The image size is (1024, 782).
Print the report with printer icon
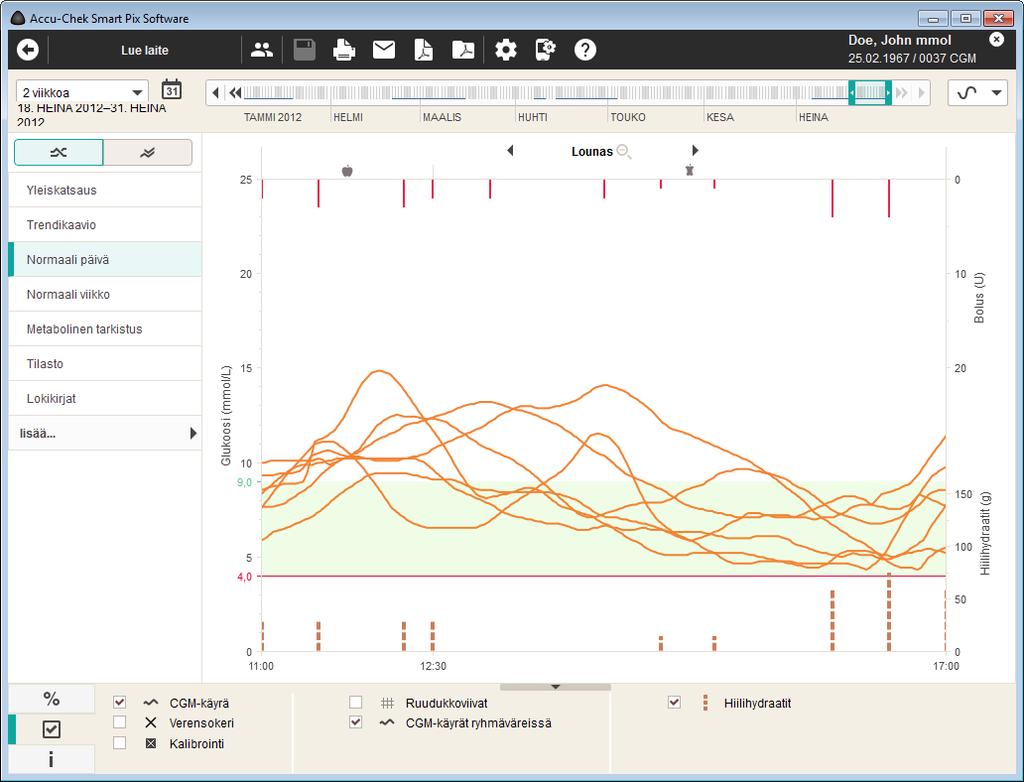[344, 50]
